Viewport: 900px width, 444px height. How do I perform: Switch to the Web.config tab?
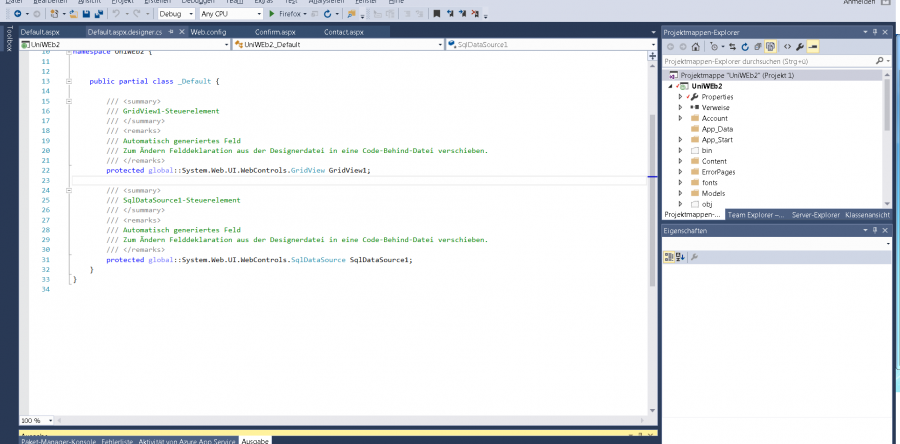[208, 32]
